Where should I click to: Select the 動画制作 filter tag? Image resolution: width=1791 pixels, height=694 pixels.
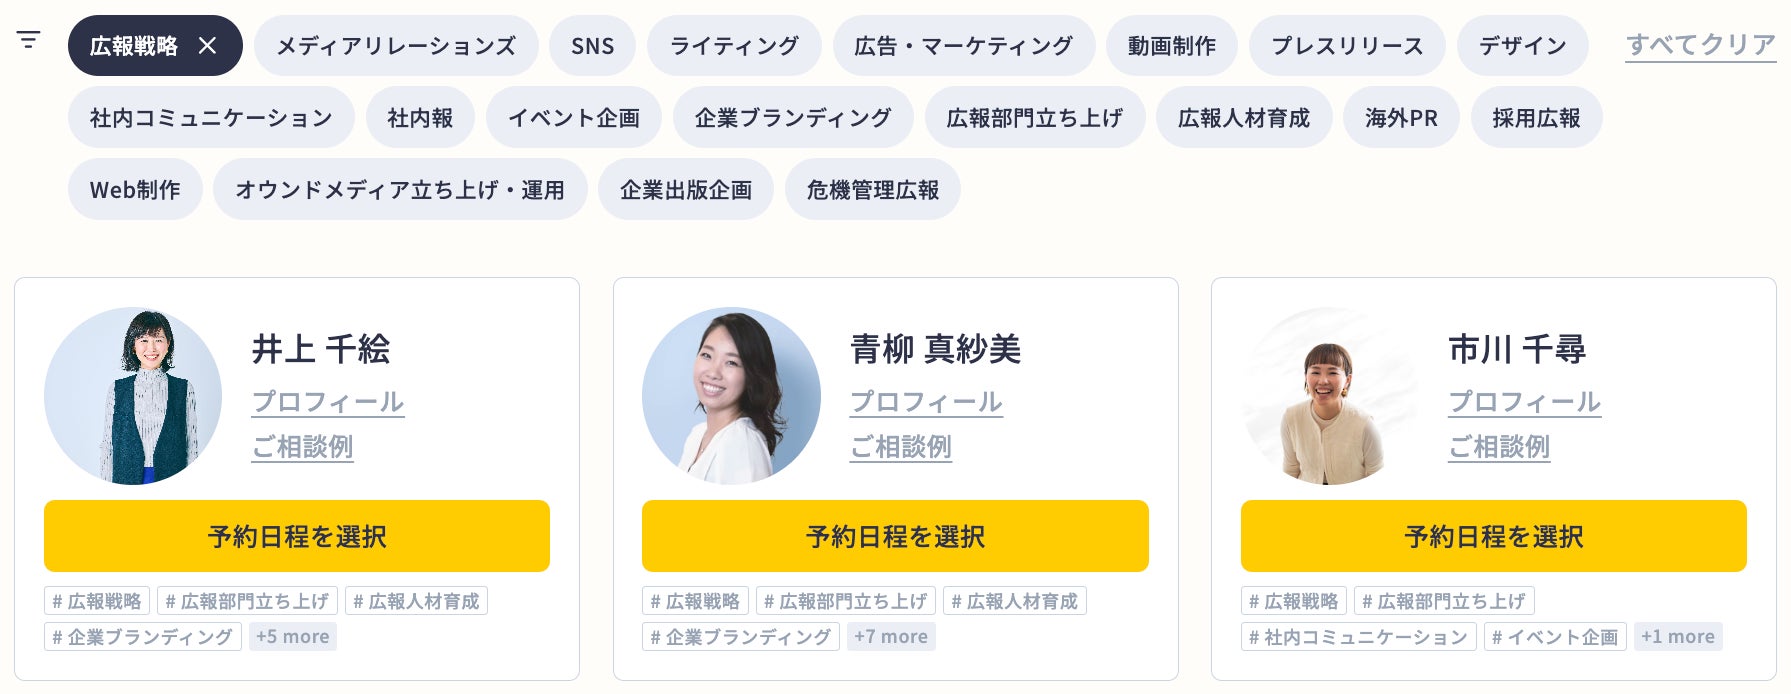coord(1171,46)
